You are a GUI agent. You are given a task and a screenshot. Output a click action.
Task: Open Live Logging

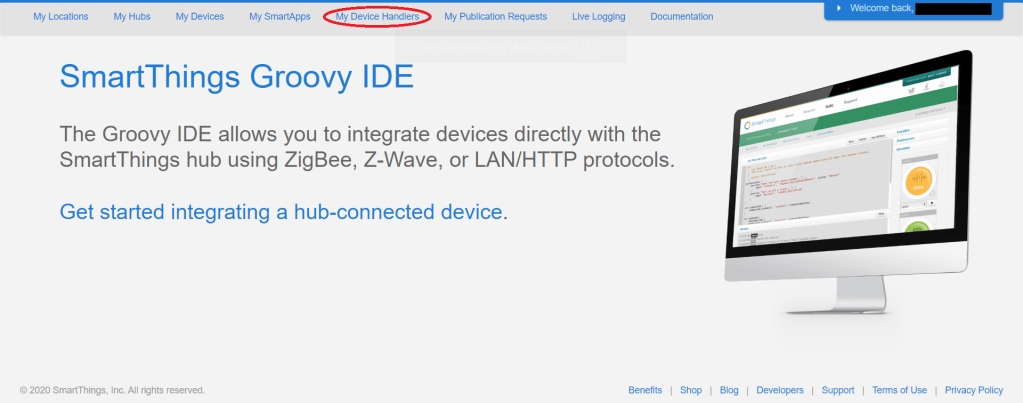pos(598,17)
